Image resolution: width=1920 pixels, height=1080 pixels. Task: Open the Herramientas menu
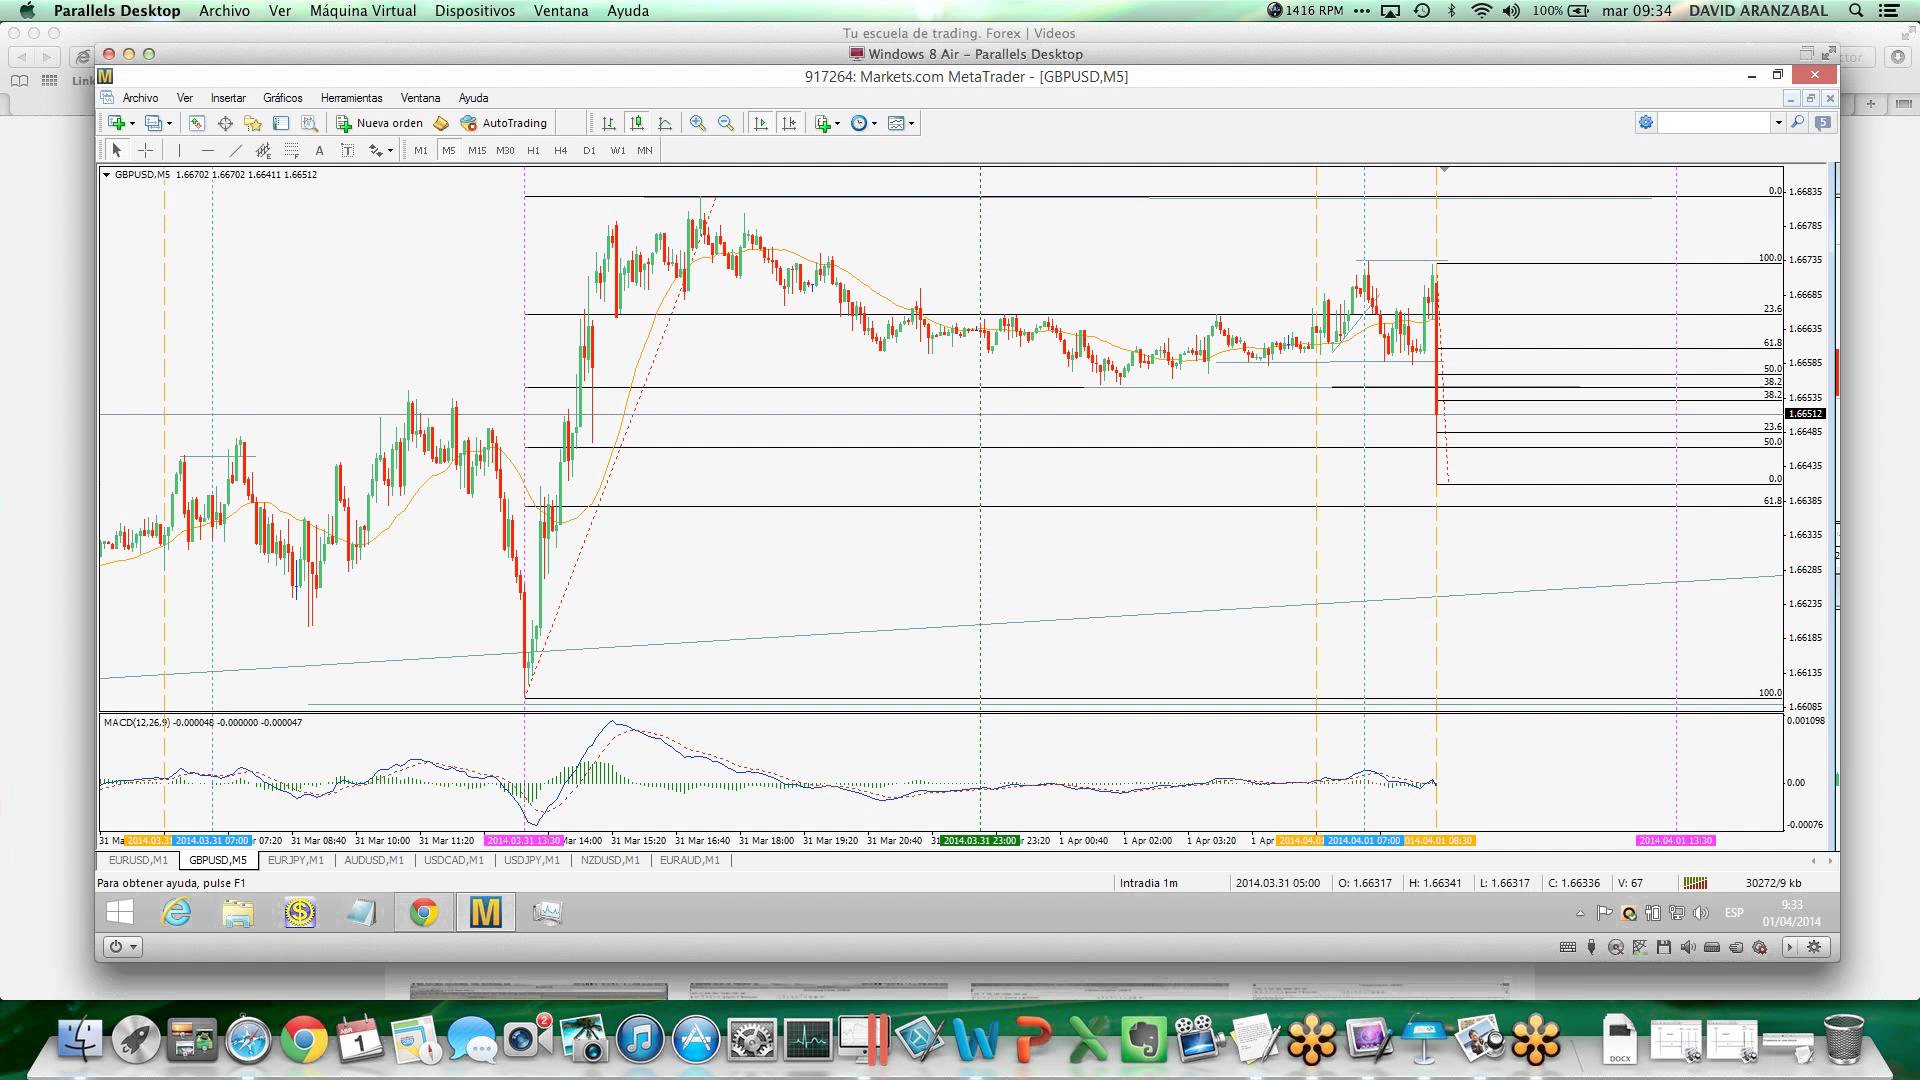pos(351,98)
